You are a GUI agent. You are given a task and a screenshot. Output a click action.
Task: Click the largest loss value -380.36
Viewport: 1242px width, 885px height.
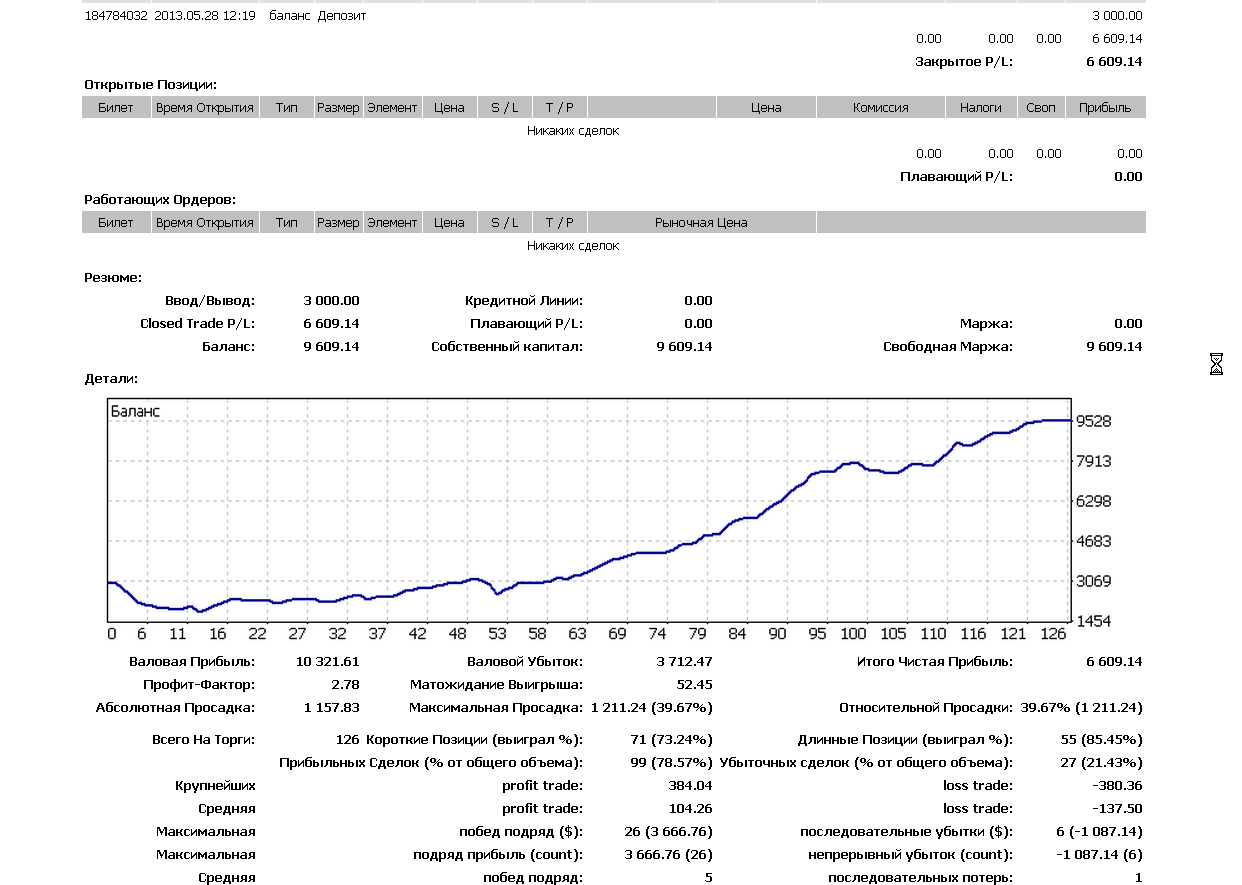click(1118, 785)
